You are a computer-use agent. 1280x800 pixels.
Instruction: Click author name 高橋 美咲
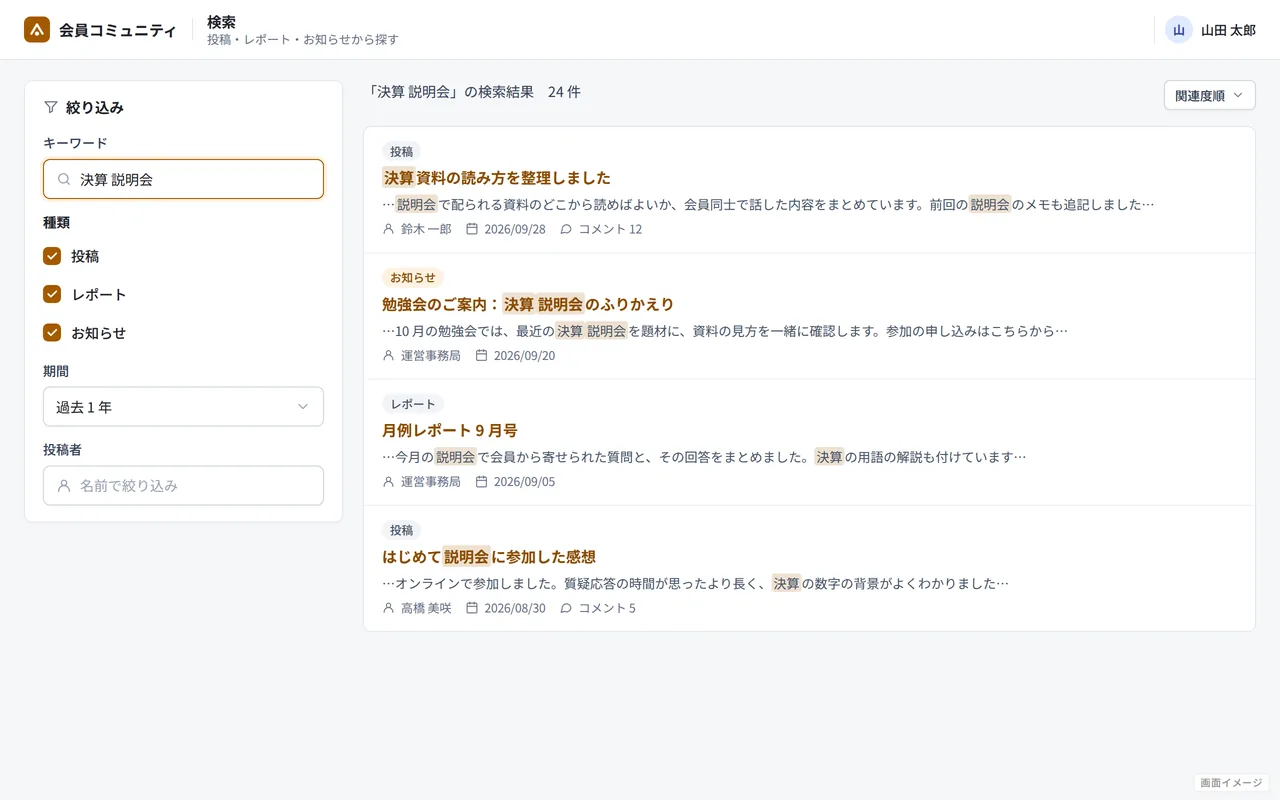pos(426,608)
